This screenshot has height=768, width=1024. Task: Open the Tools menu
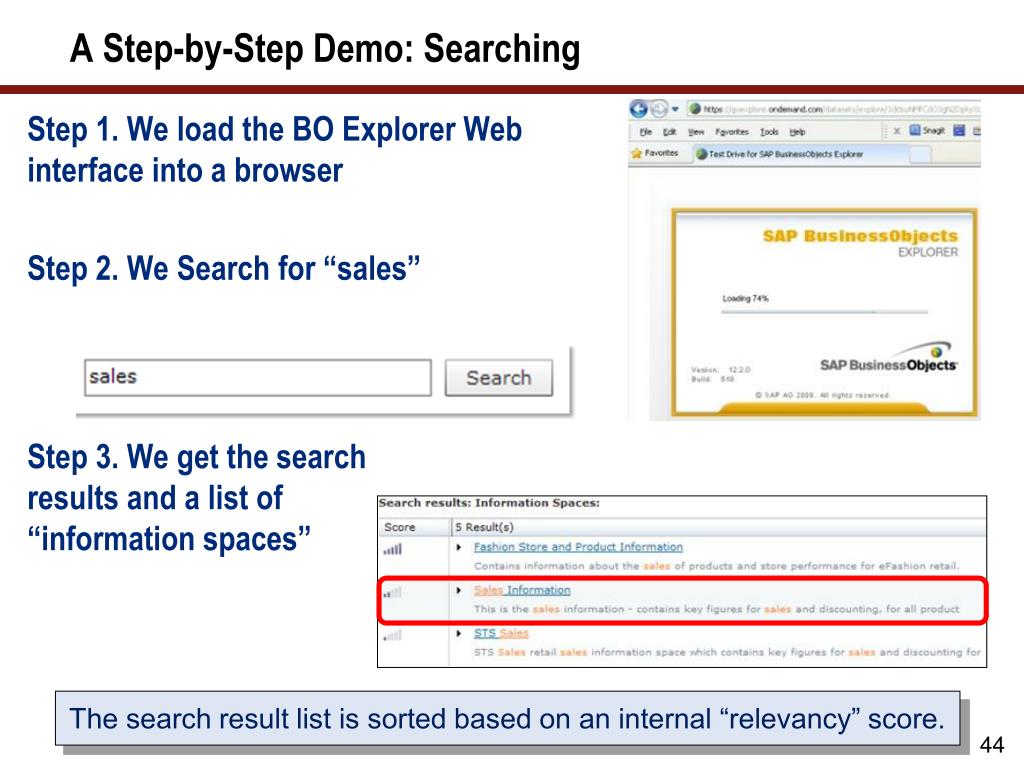tap(769, 132)
